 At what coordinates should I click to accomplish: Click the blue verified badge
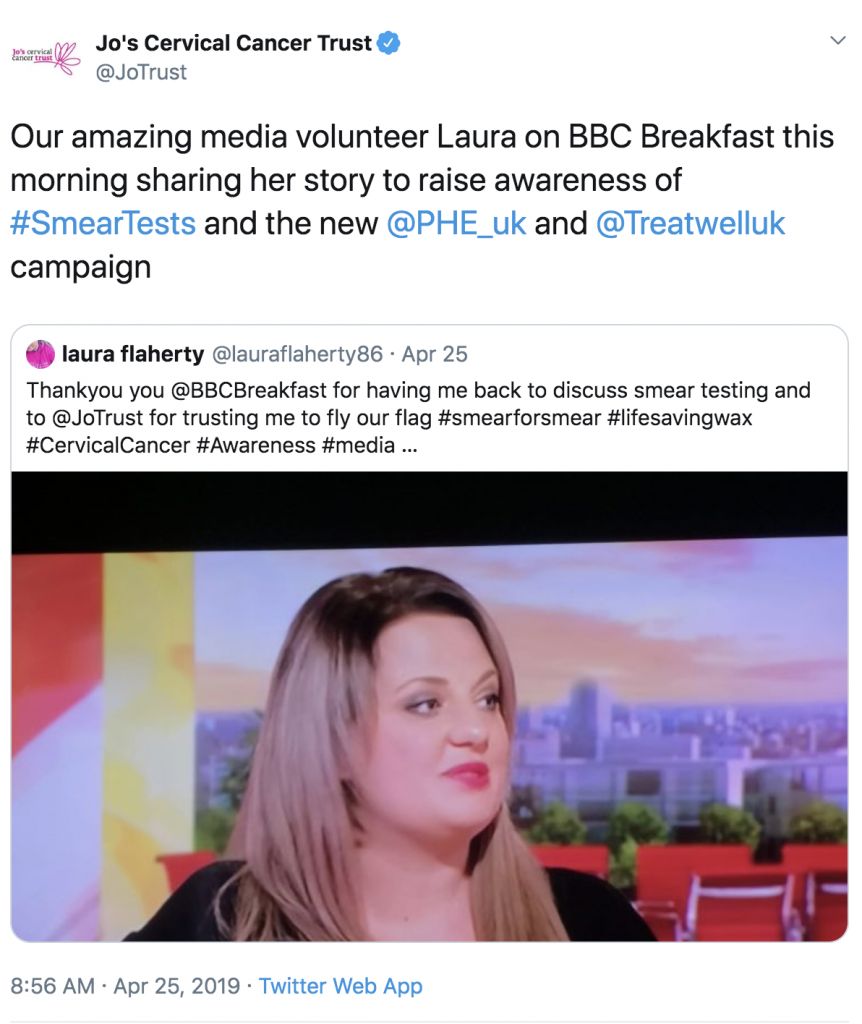click(x=389, y=43)
